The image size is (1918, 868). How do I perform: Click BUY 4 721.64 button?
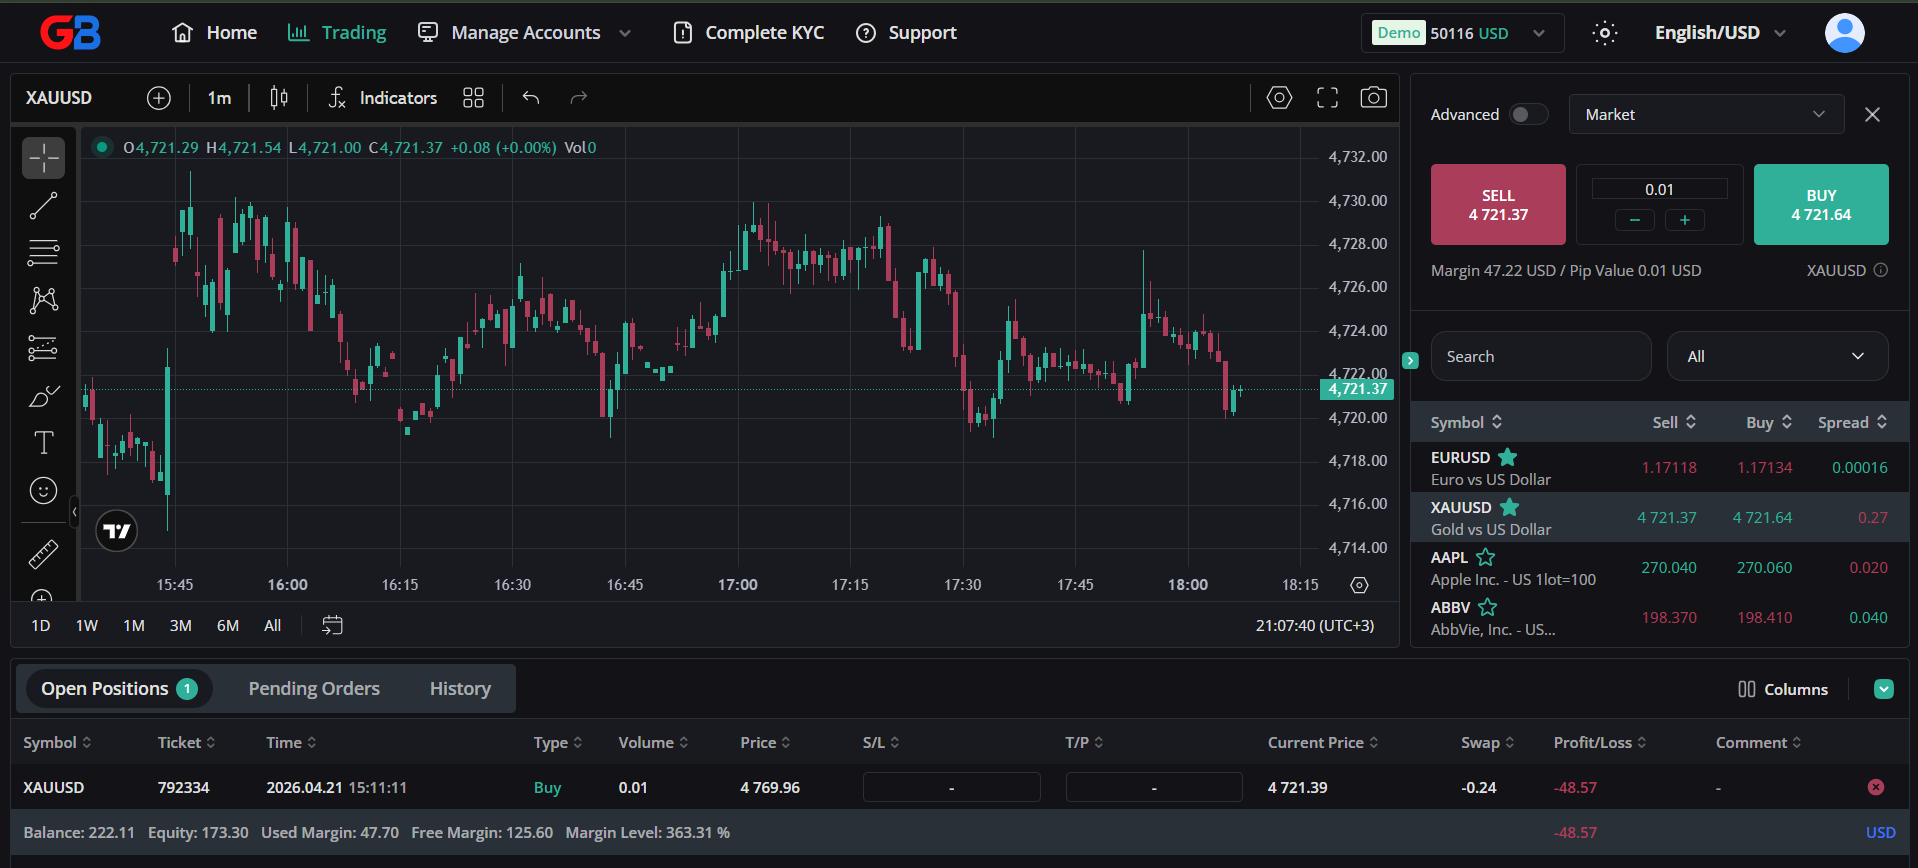[1821, 205]
